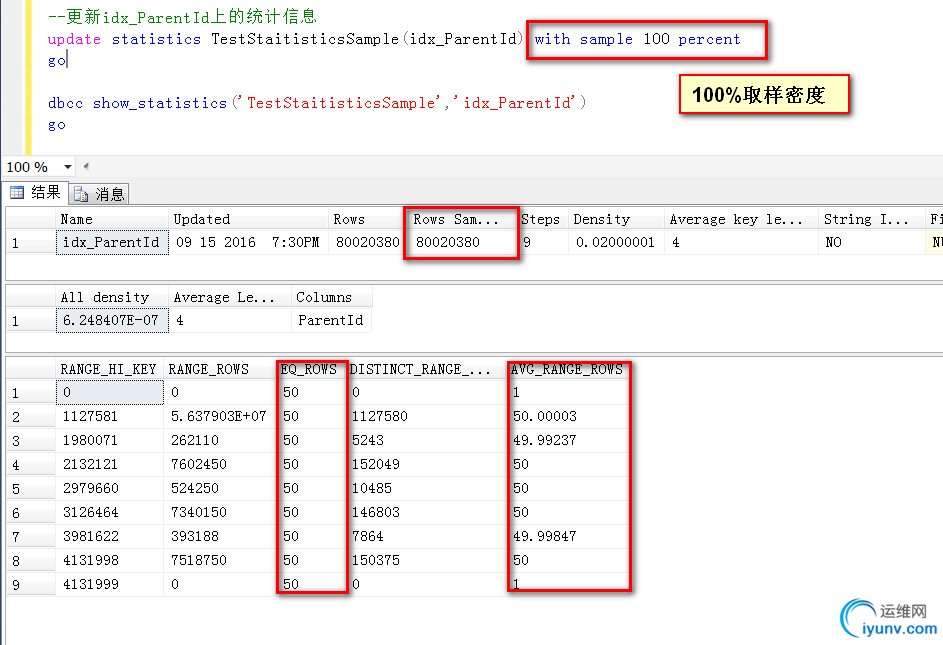The image size is (943, 645).
Task: Click the results grid icon on 结果 tab
Action: (x=17, y=193)
